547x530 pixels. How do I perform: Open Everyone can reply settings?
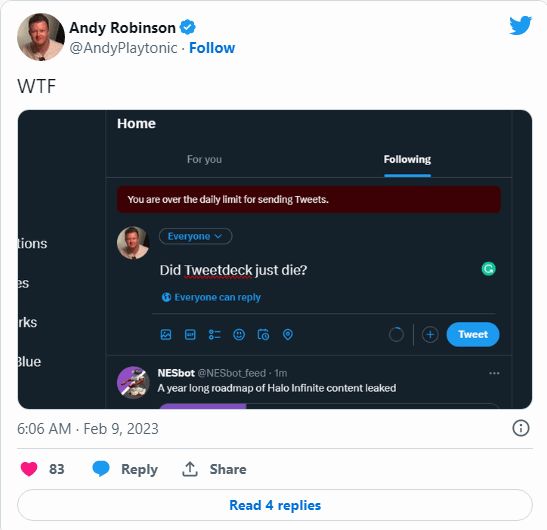click(x=211, y=297)
